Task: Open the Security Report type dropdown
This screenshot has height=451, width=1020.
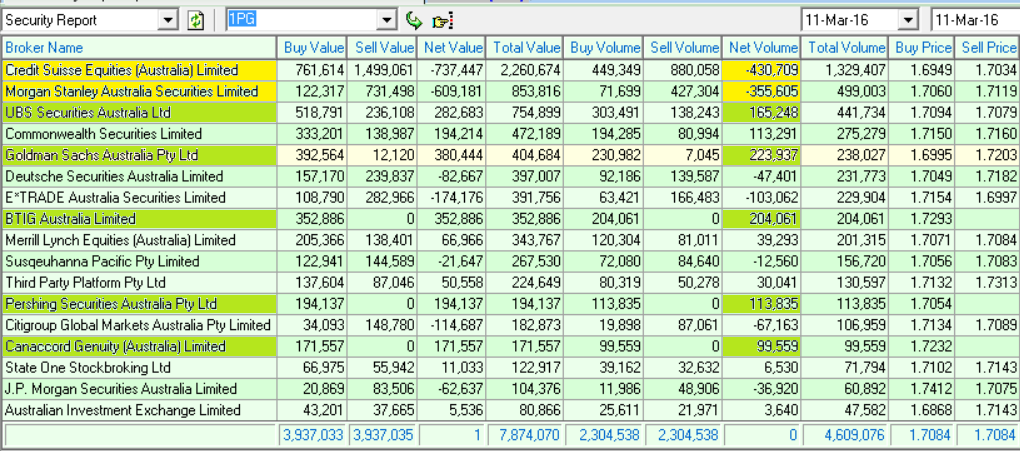Action: click(x=168, y=20)
